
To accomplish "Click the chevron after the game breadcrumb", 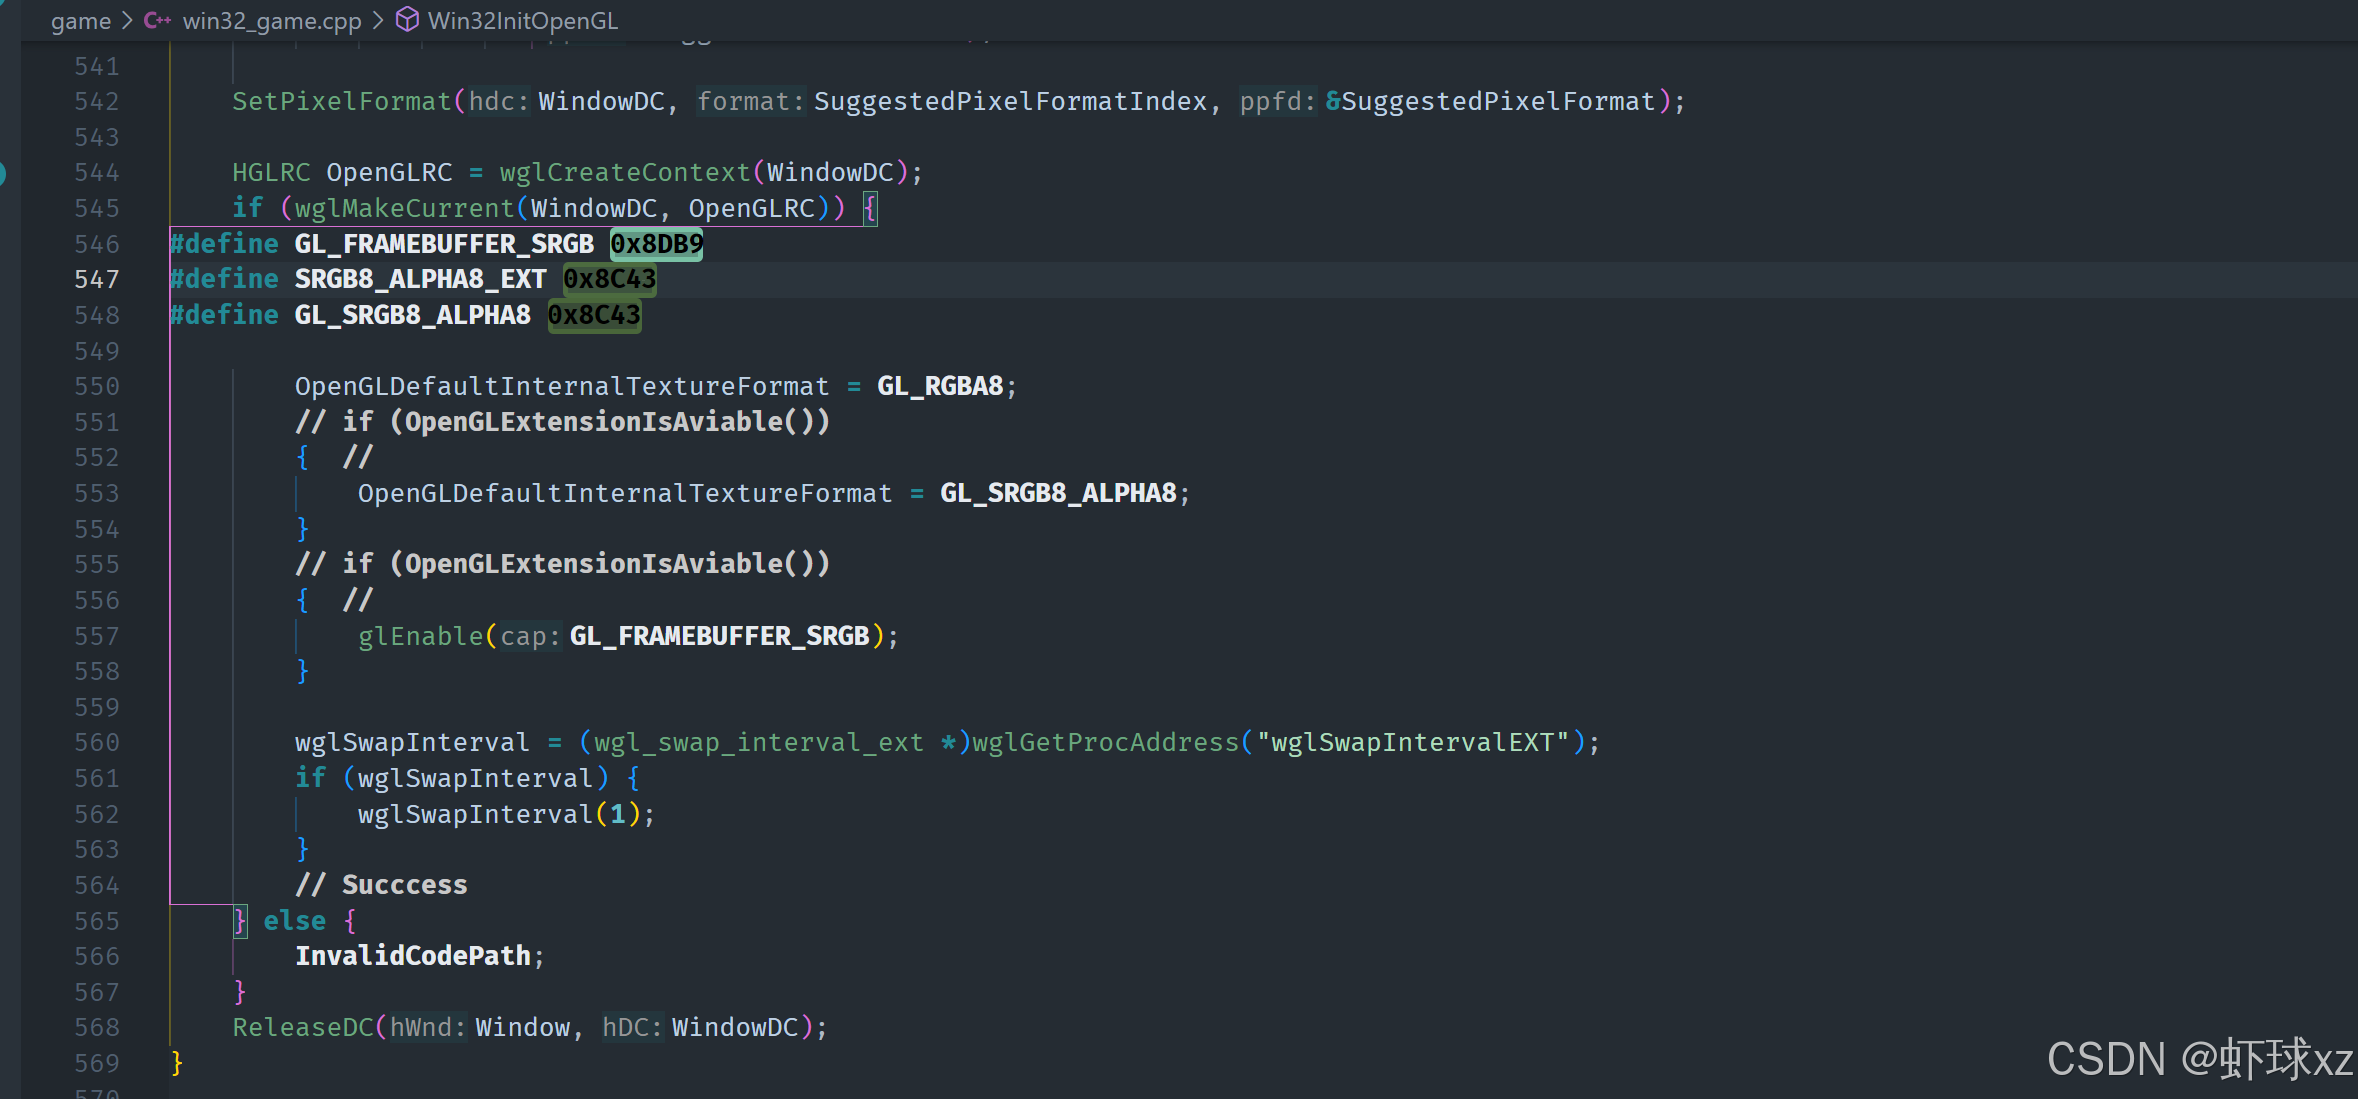I will point(127,21).
